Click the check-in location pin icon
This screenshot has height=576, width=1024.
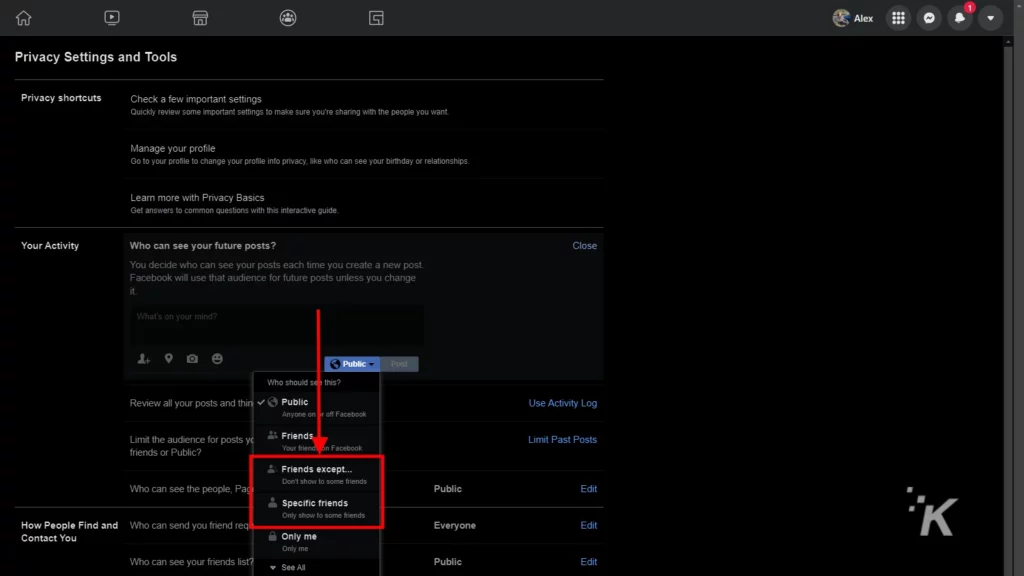coord(168,359)
